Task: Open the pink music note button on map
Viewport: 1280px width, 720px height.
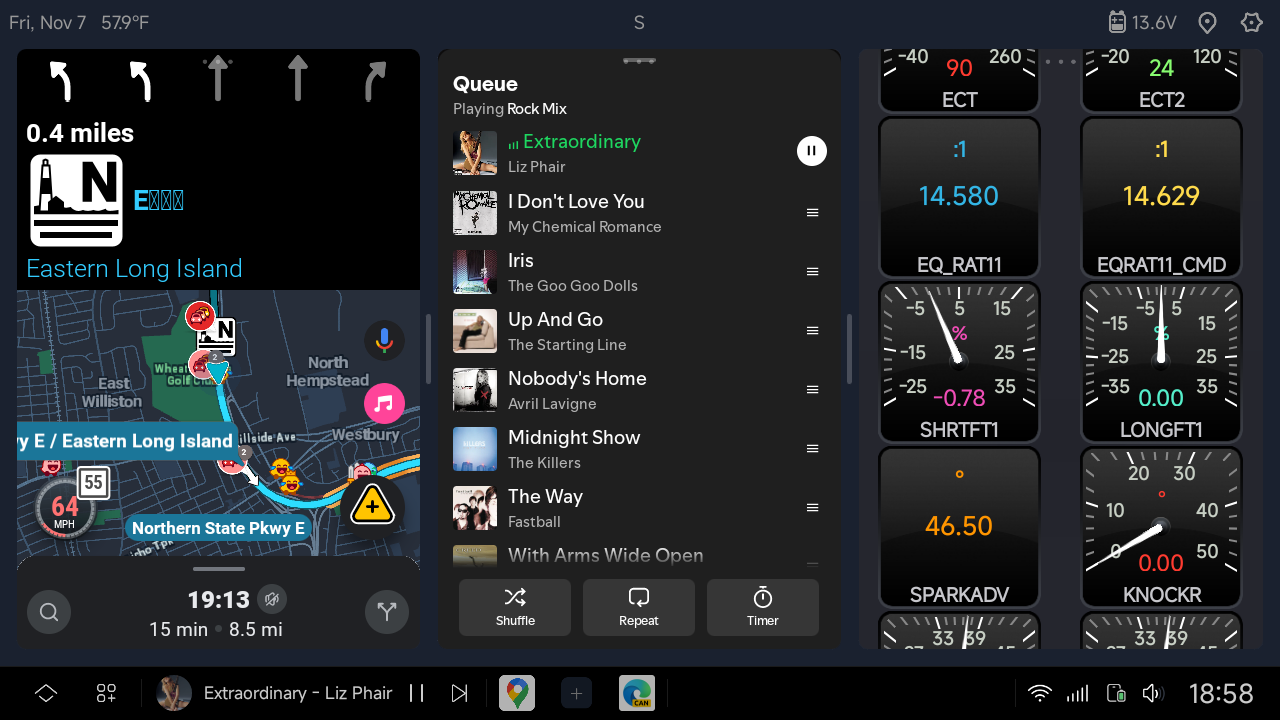Action: click(x=384, y=404)
